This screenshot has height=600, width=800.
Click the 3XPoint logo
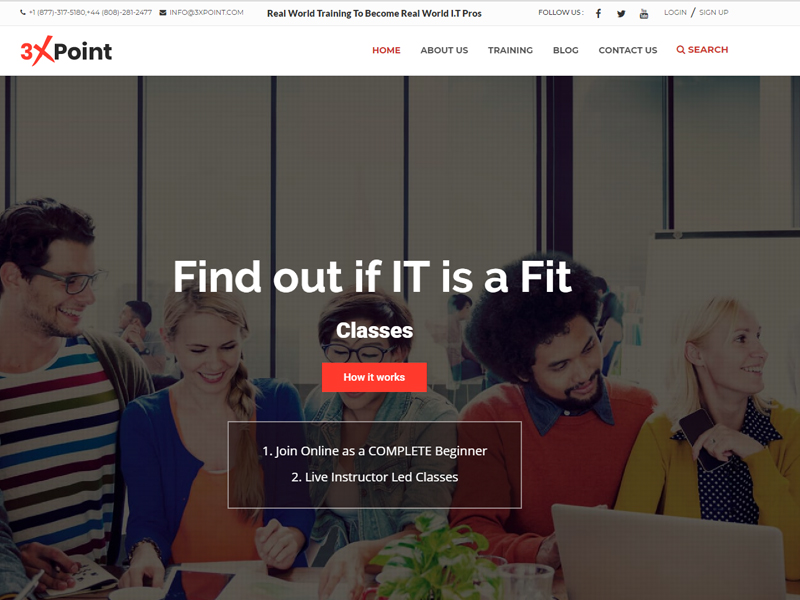click(x=66, y=51)
